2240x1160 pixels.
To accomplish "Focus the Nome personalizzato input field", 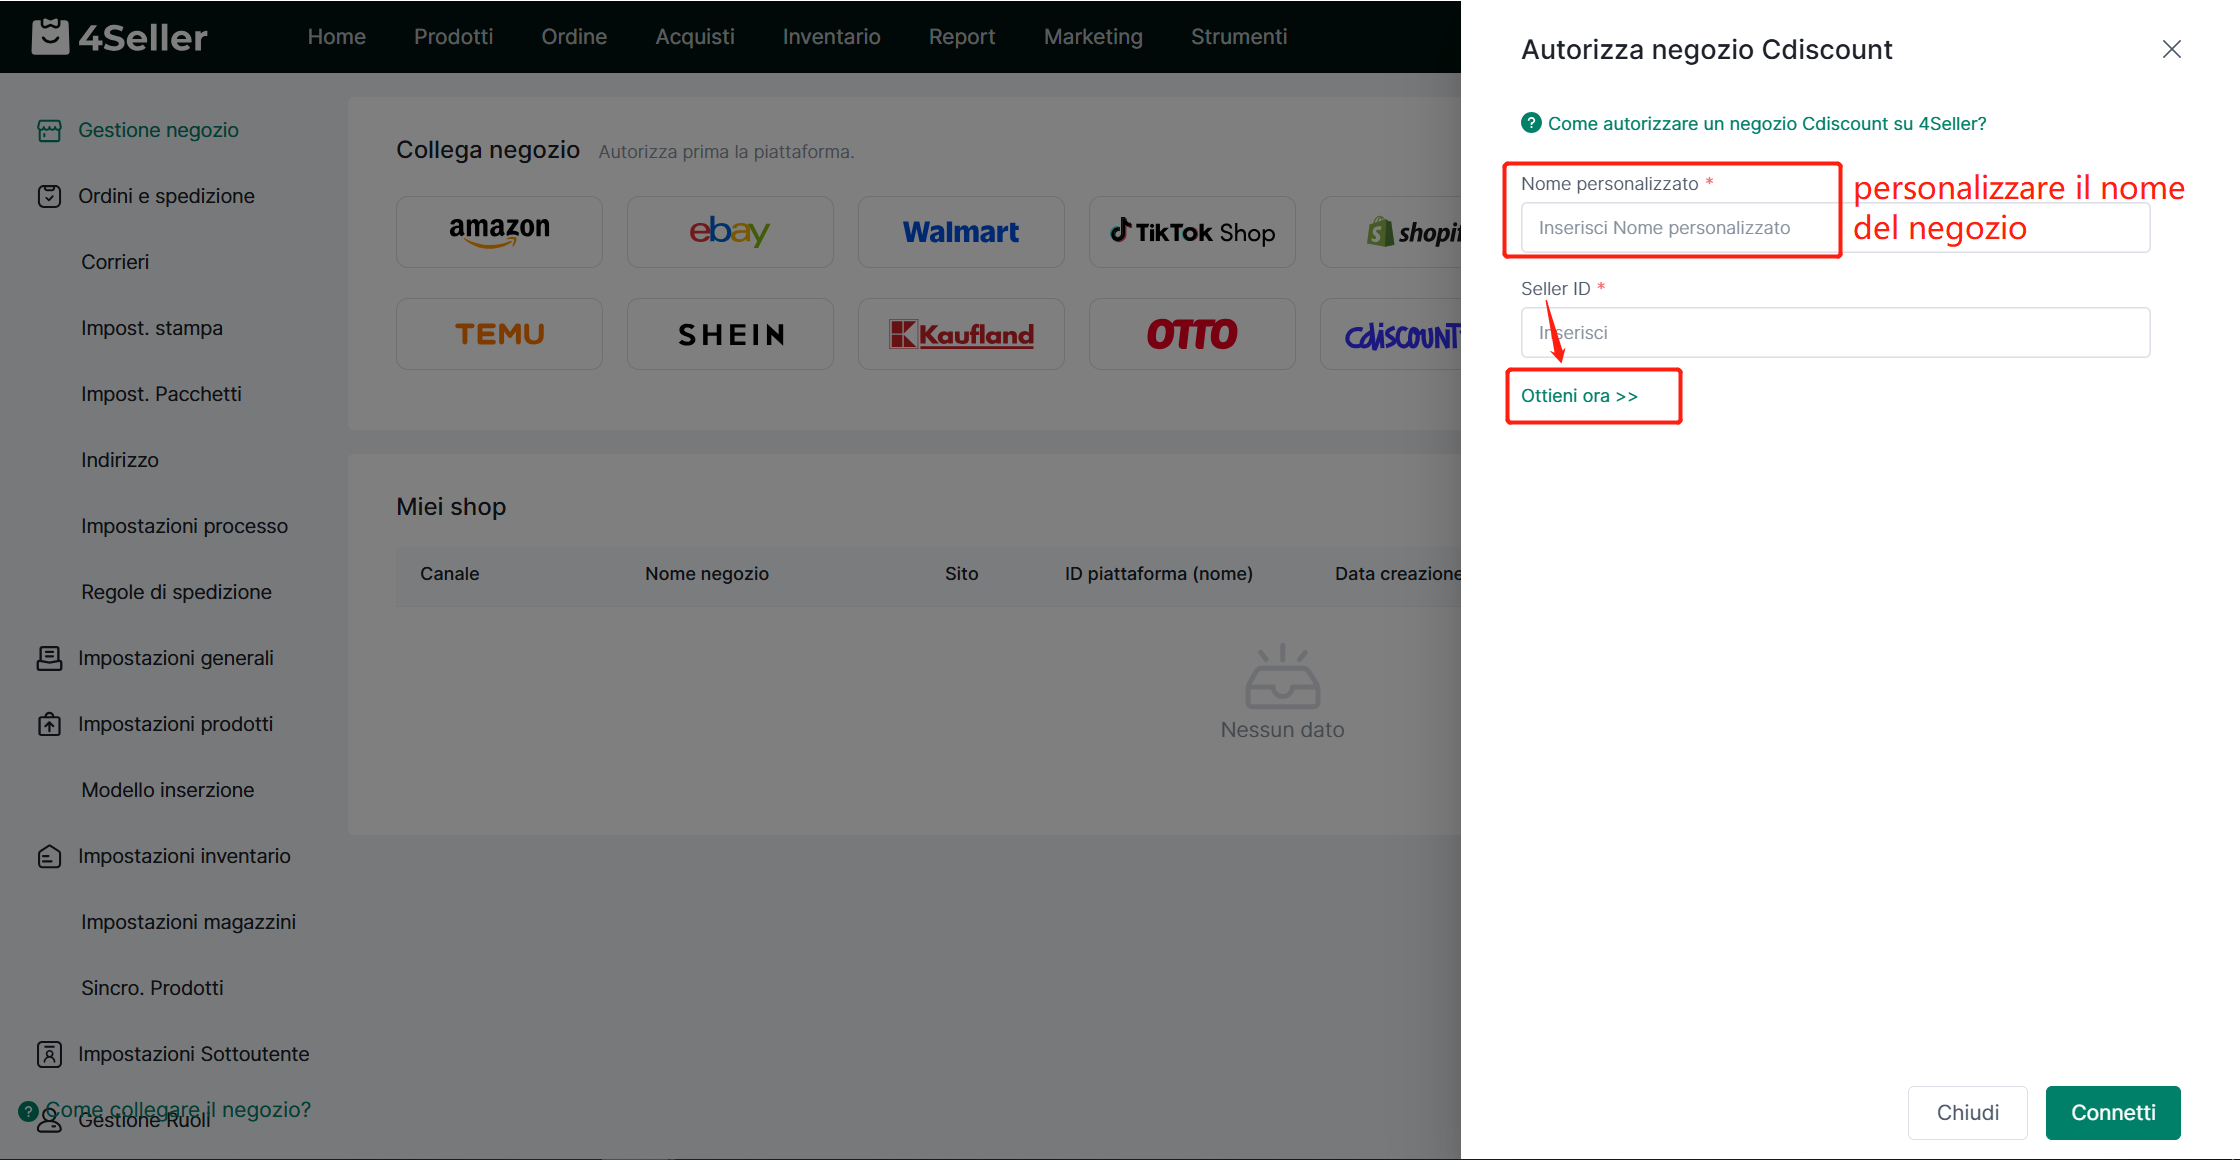I will tap(1680, 228).
